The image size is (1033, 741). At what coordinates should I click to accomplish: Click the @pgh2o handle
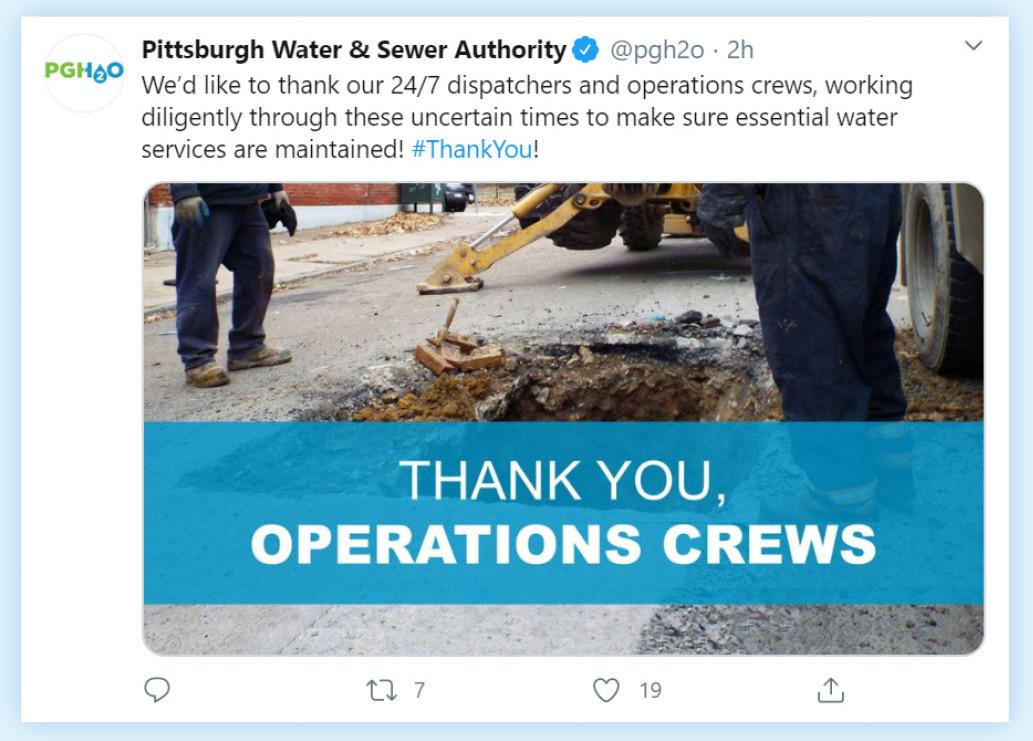tap(657, 50)
